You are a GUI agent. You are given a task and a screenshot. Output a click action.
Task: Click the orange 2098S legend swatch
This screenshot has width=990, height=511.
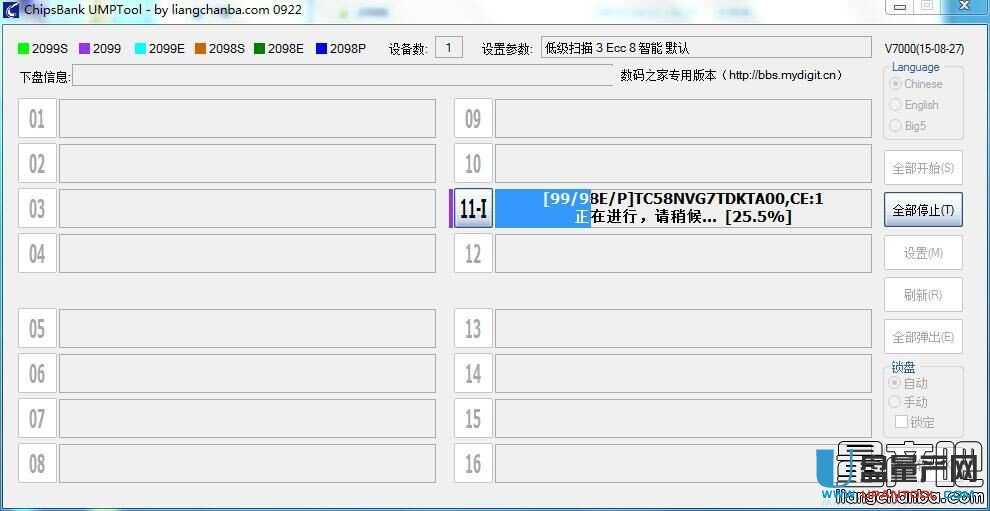(x=201, y=48)
